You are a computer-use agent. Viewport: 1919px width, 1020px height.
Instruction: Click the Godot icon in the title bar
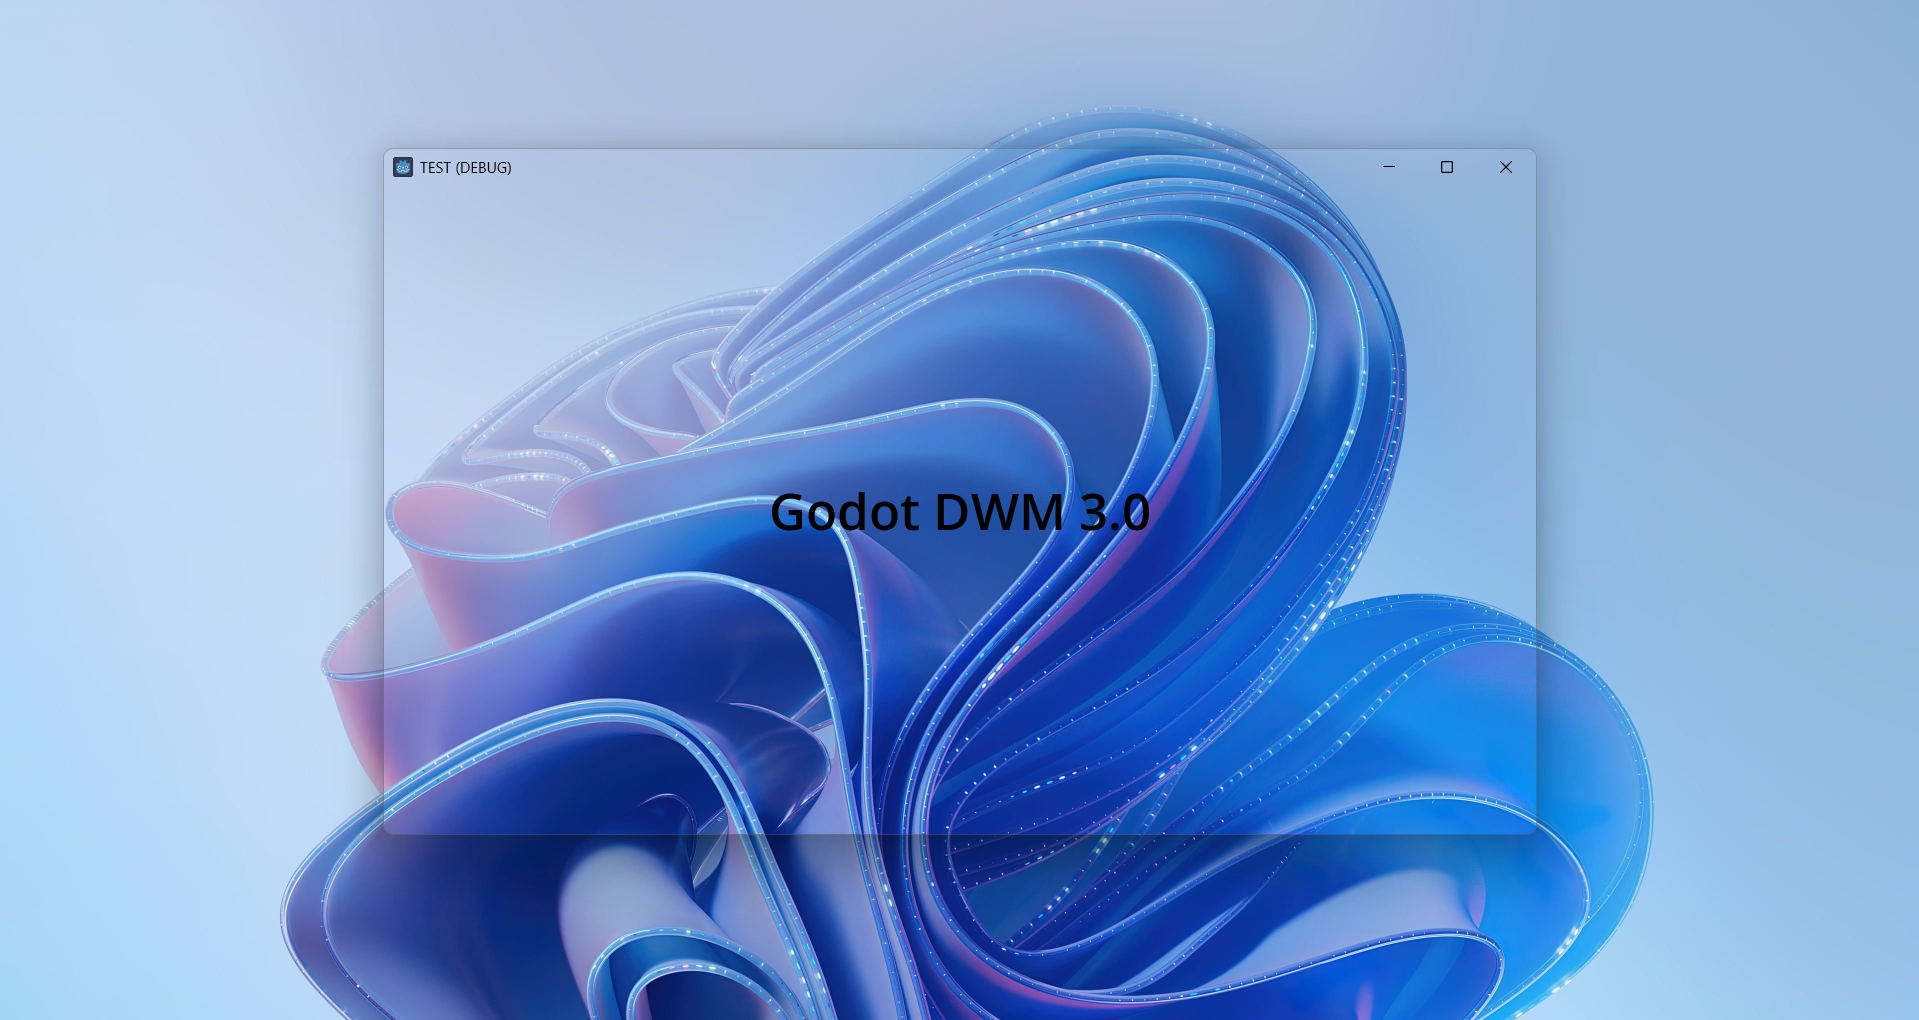[x=403, y=167]
